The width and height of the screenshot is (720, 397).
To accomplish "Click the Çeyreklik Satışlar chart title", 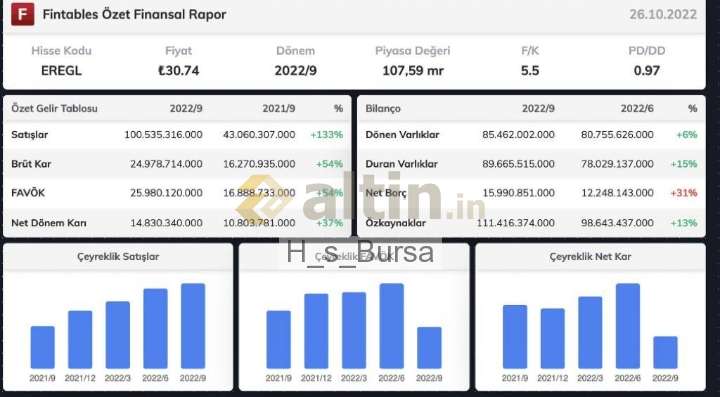I will tap(118, 257).
